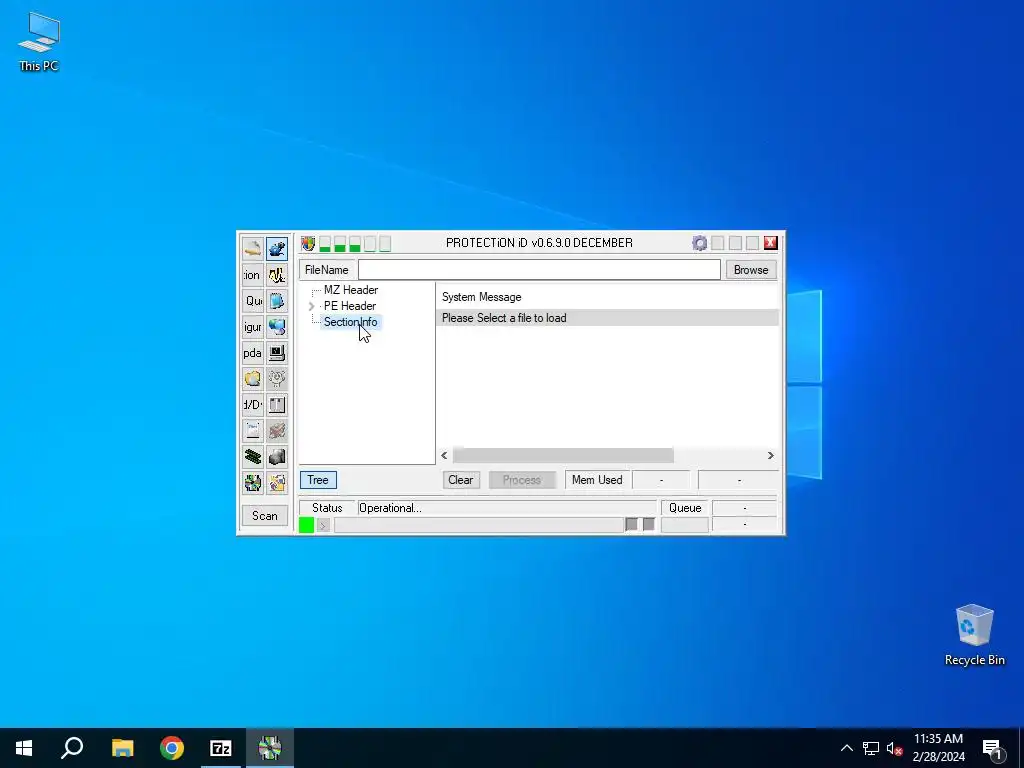This screenshot has height=768, width=1024.
Task: Click the hand icon in sidebar's top-left
Action: 253,249
